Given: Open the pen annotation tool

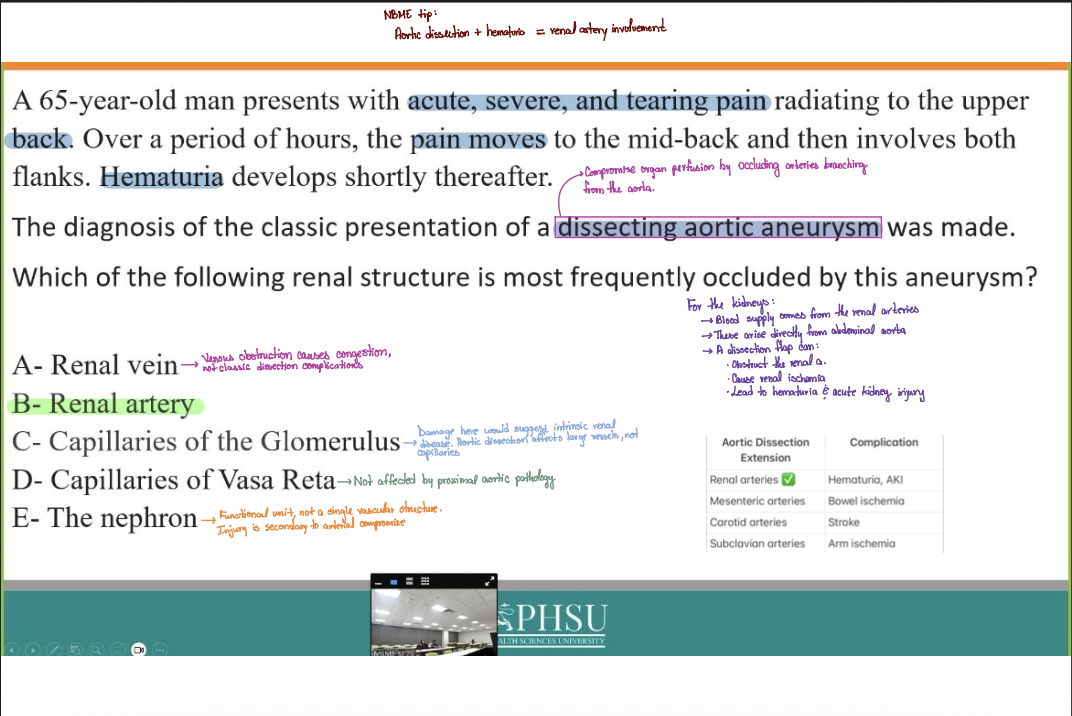Looking at the screenshot, I should coord(54,648).
